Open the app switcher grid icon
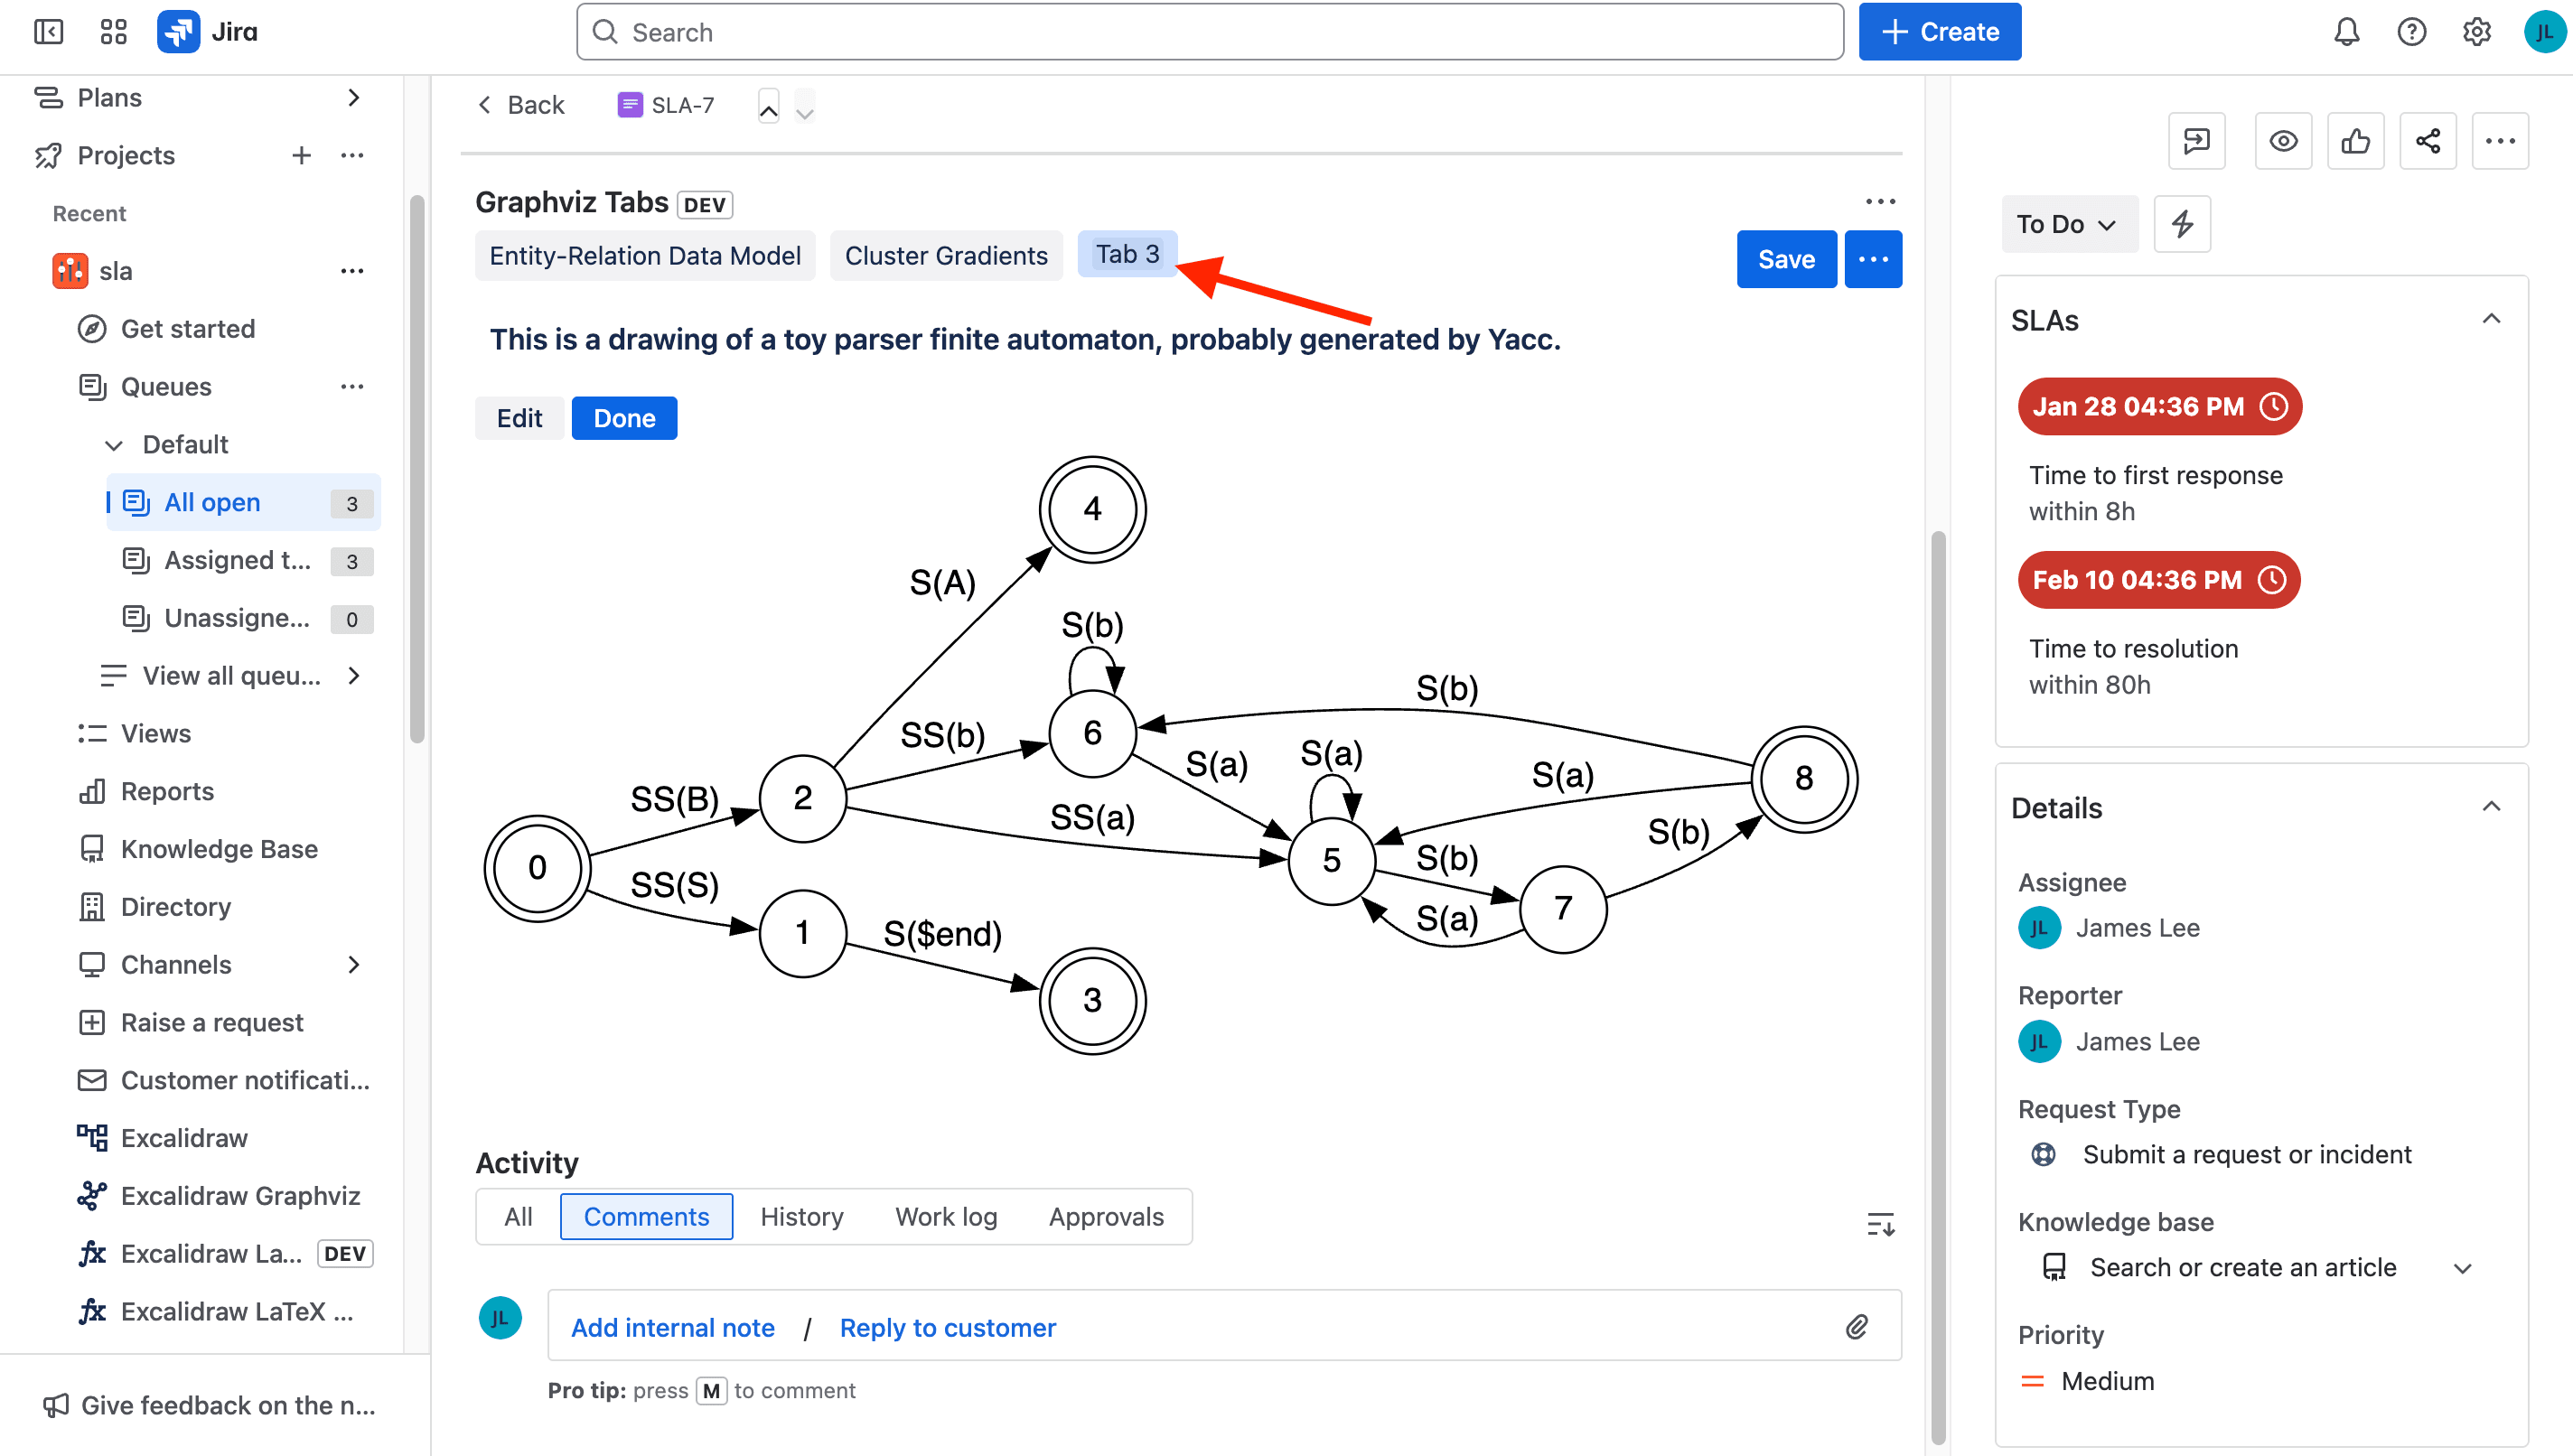This screenshot has height=1456, width=2573. [114, 32]
